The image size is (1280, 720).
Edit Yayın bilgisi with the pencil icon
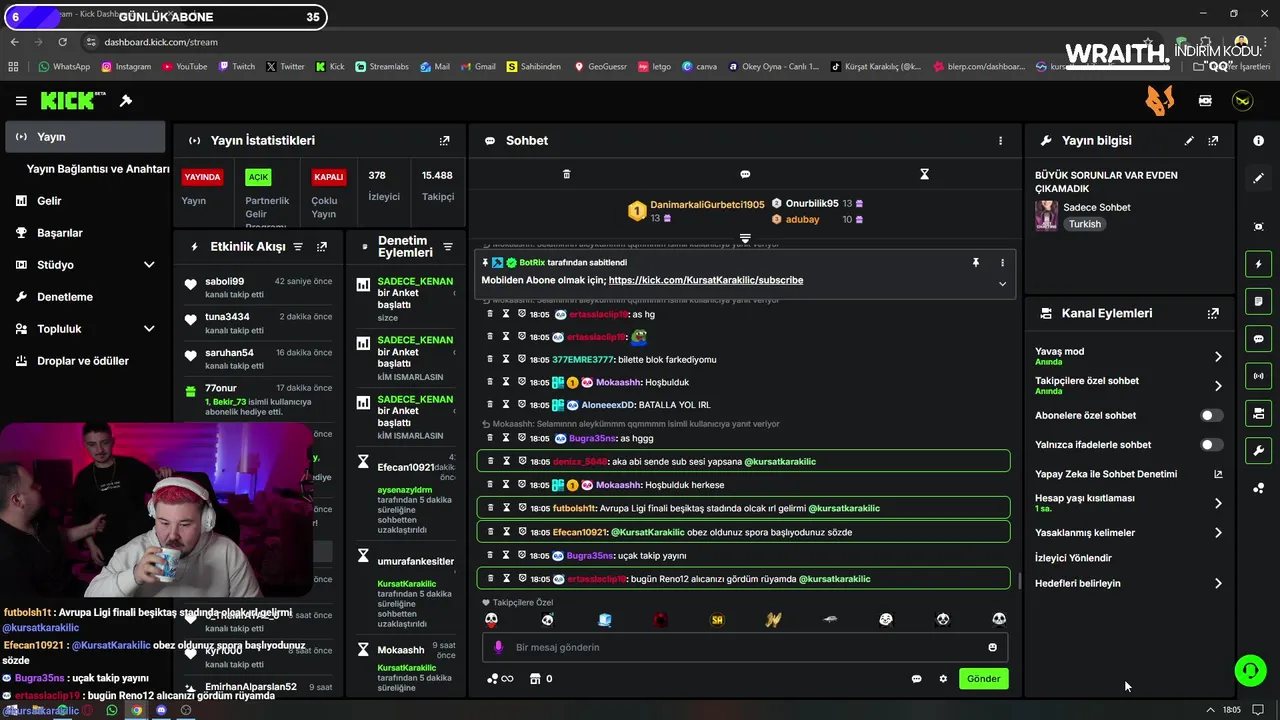click(x=1189, y=141)
